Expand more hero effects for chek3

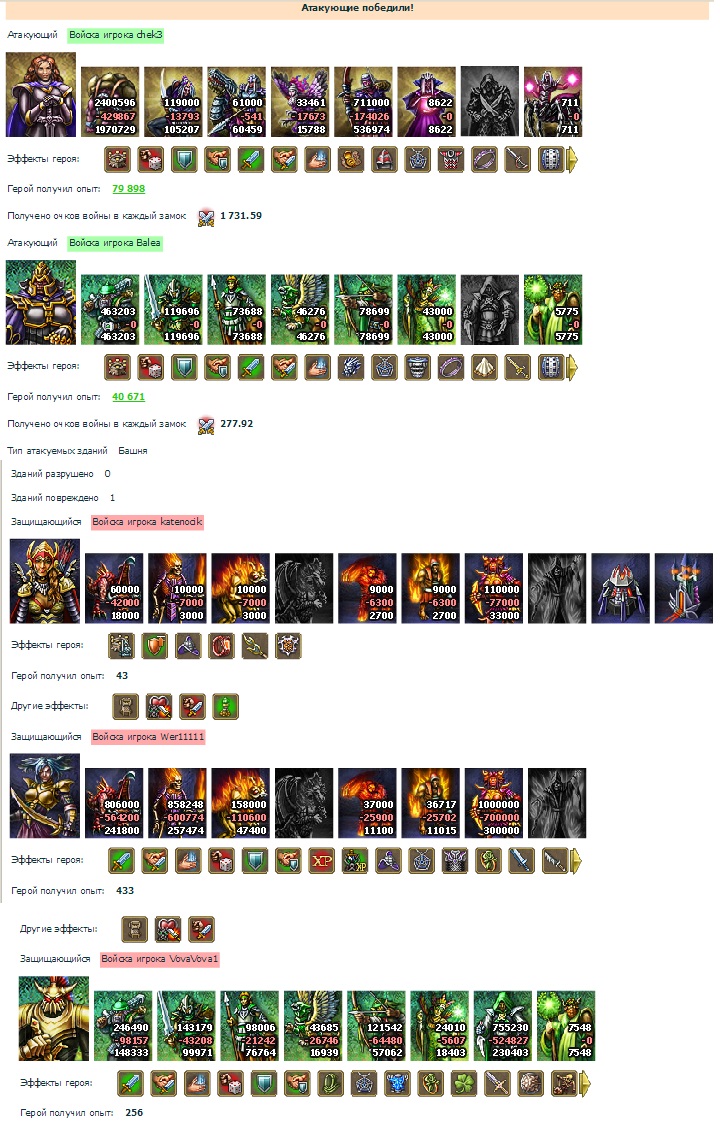[x=572, y=160]
